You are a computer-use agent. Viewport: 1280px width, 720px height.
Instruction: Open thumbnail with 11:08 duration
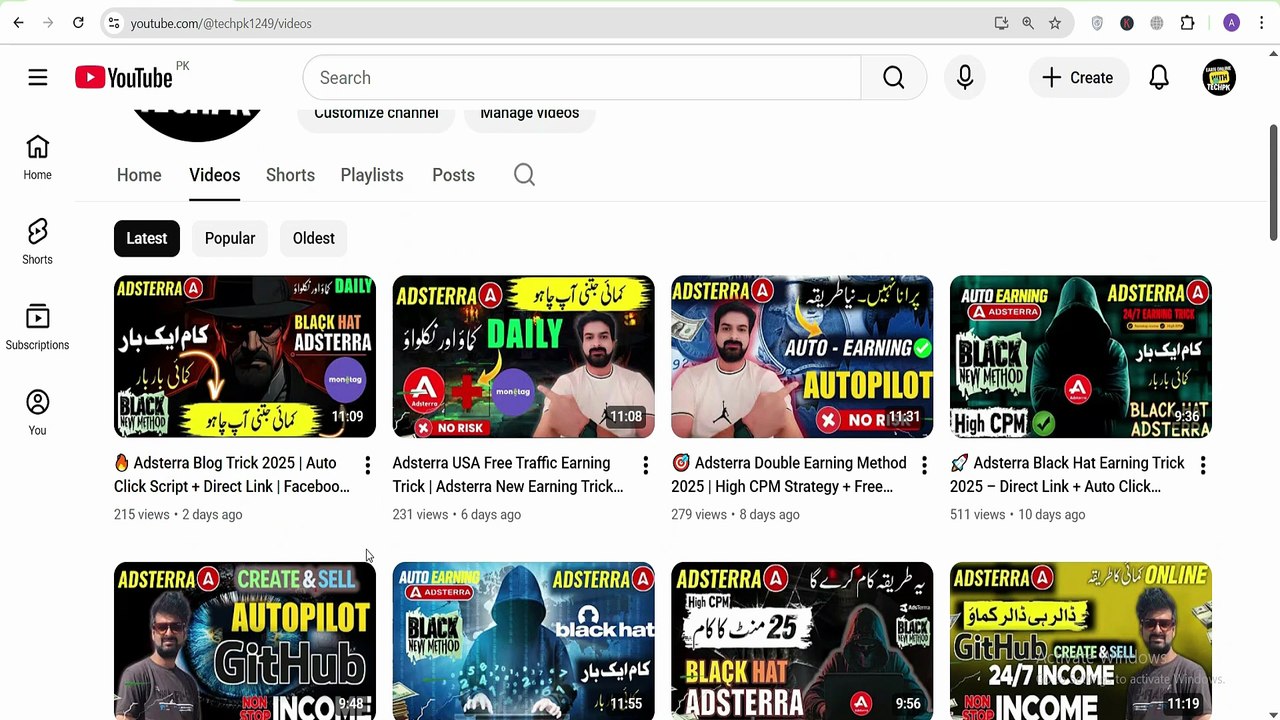(523, 357)
